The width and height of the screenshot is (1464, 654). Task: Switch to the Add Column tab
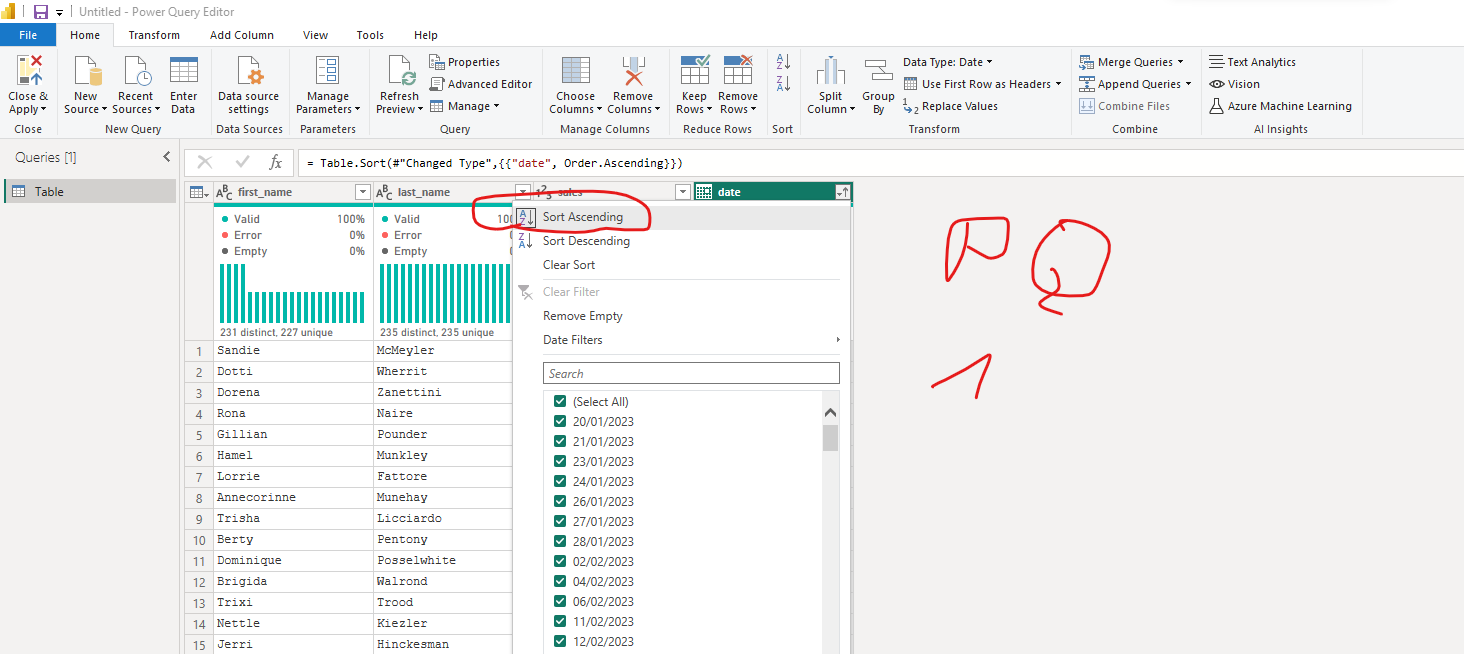coord(242,35)
